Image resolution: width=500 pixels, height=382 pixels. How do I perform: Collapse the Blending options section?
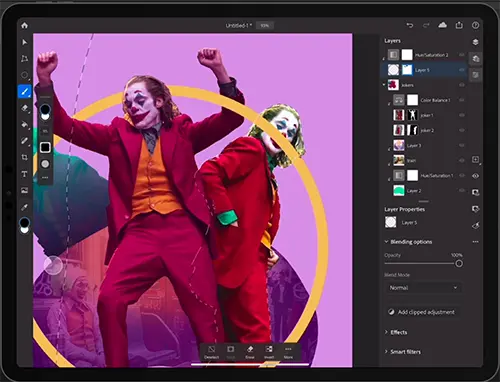coord(386,242)
